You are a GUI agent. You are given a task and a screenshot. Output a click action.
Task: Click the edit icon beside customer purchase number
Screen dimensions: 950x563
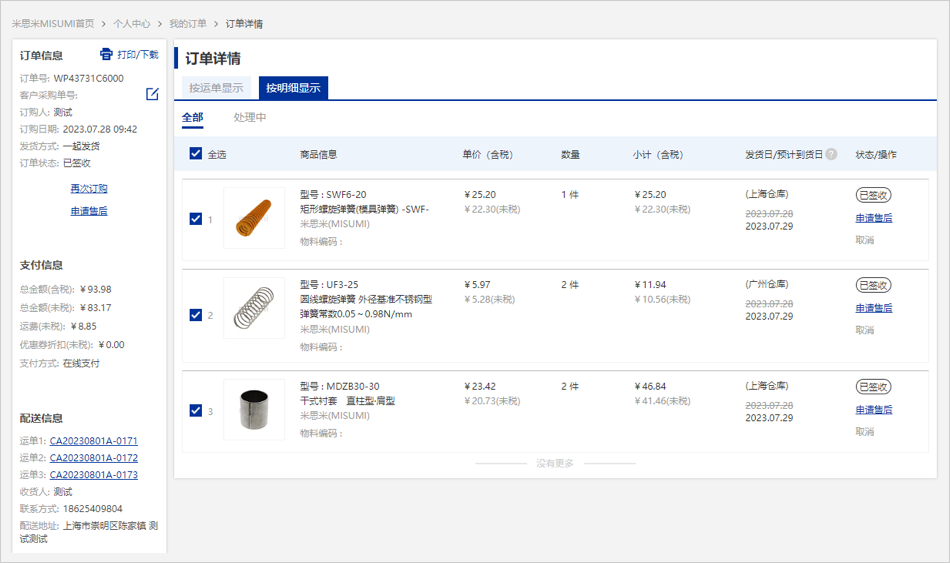pos(152,94)
